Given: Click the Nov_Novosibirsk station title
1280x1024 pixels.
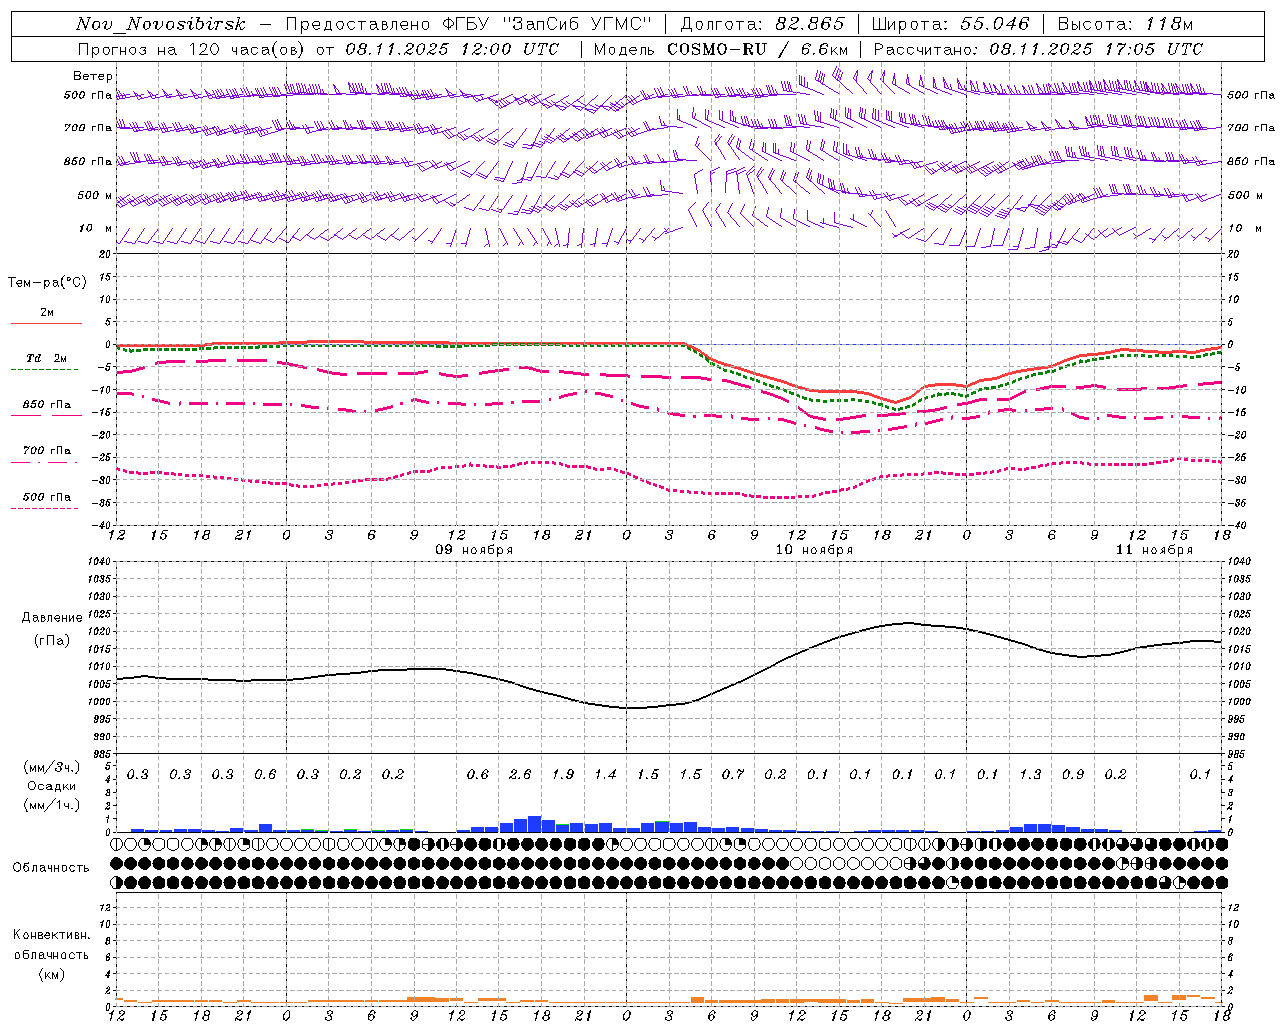Looking at the screenshot, I should (x=161, y=24).
